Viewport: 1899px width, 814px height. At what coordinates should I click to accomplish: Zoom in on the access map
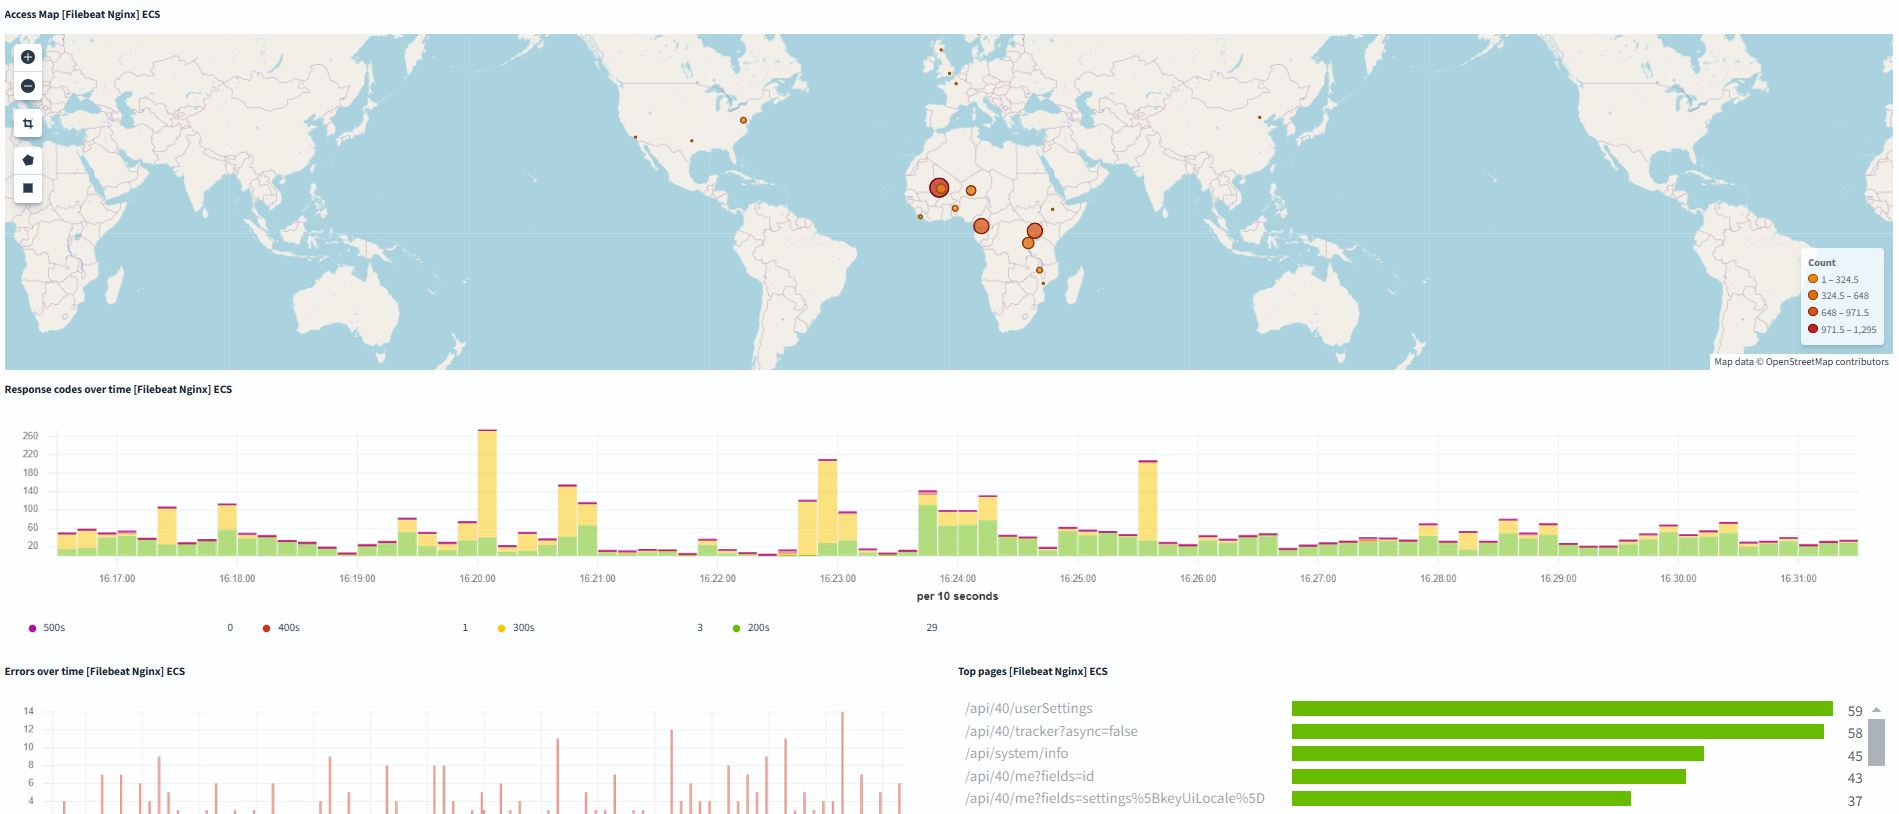tap(28, 57)
